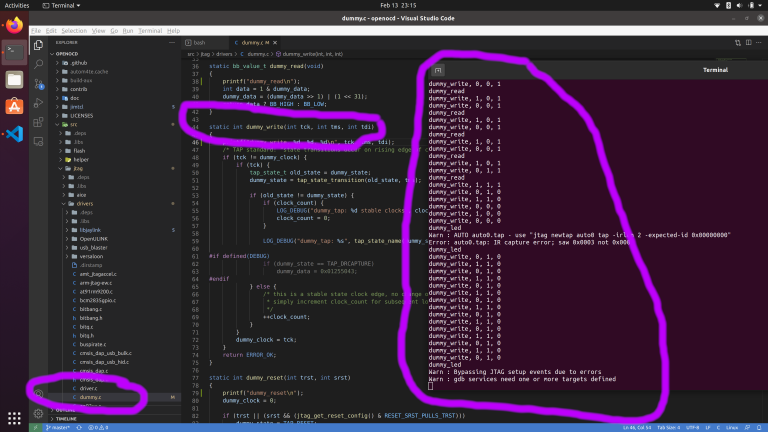This screenshot has height=432, width=768.
Task: Expand the TIMELINE section
Action: coord(66,419)
